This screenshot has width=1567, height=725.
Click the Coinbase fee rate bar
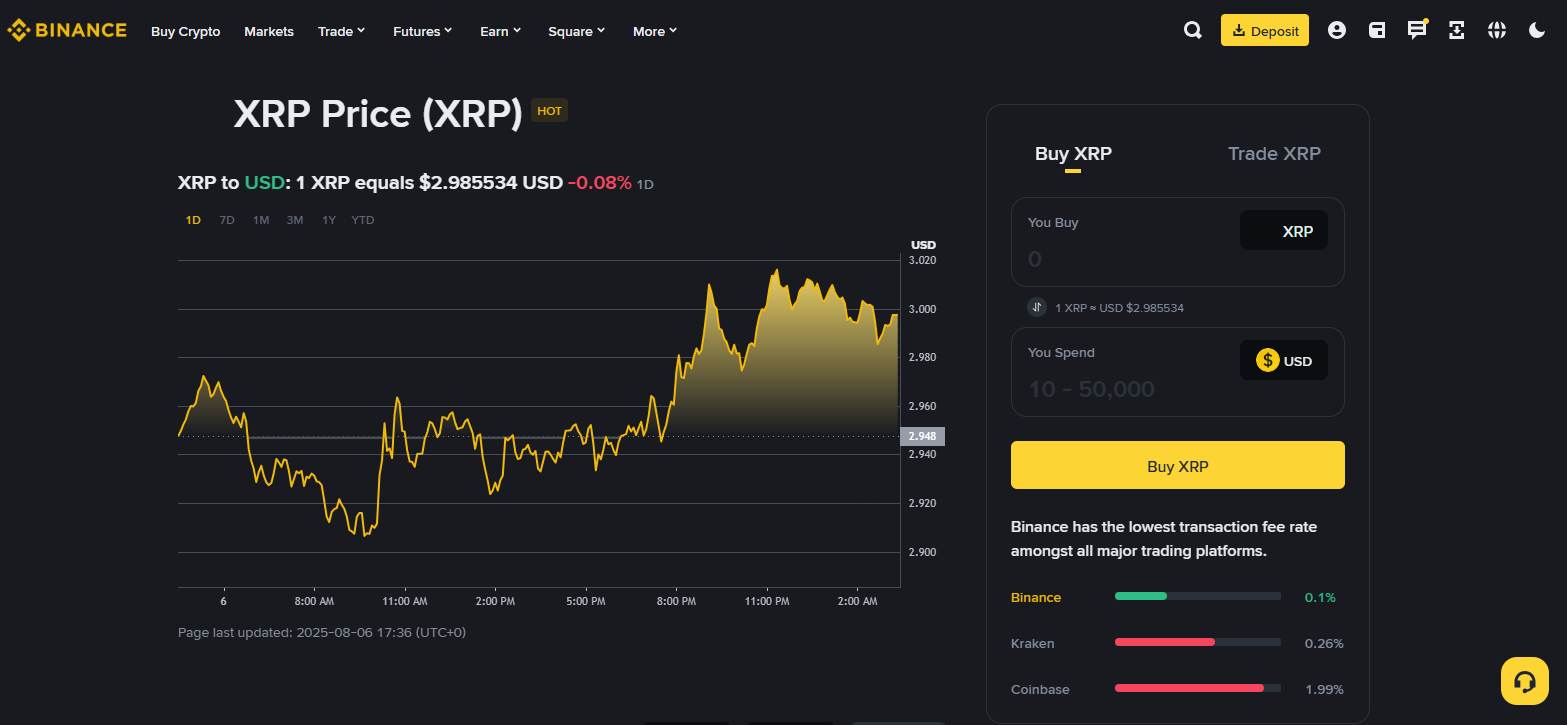point(1198,688)
